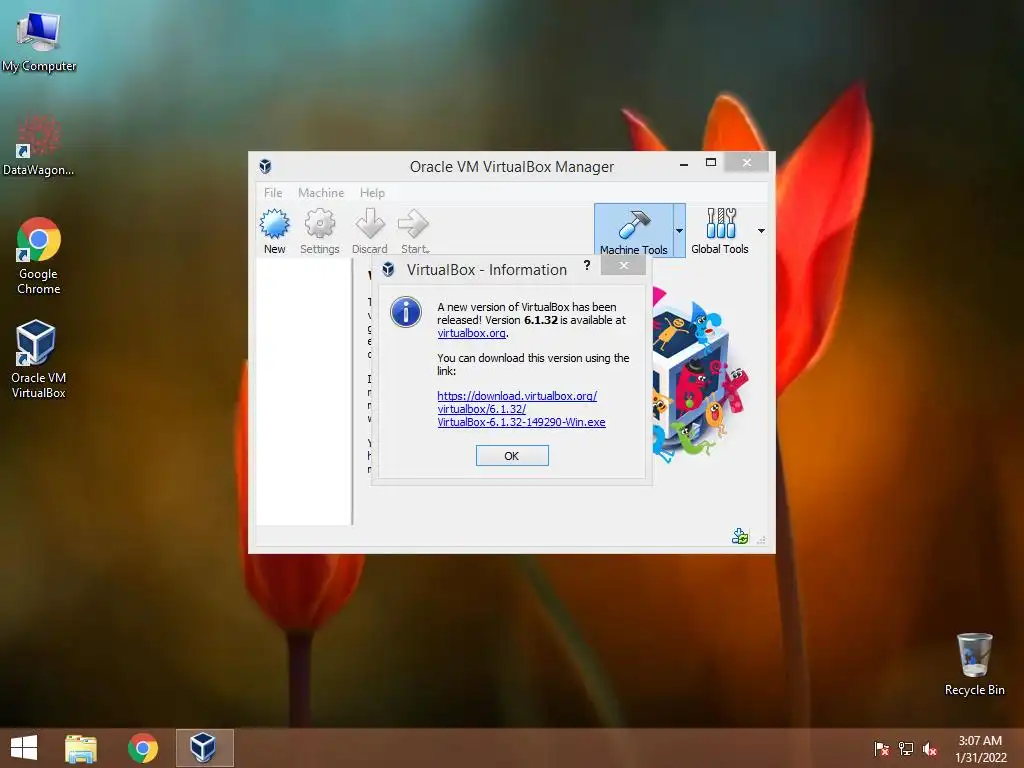This screenshot has width=1024, height=768.
Task: Close the Oracle VM VirtualBox Manager window
Action: pos(746,163)
